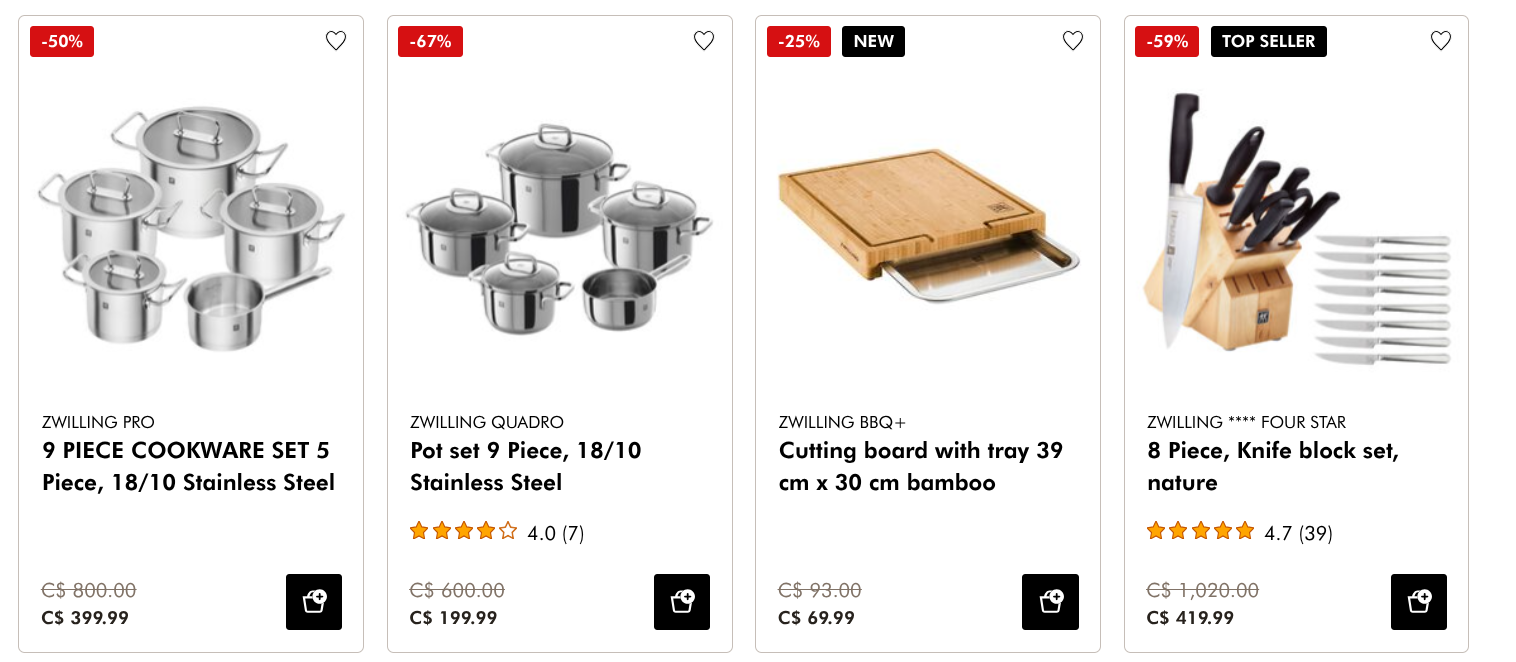Viewport: 1516px width, 662px height.
Task: Toggle wishlist state on the TOP SELLER item
Action: tap(1441, 41)
